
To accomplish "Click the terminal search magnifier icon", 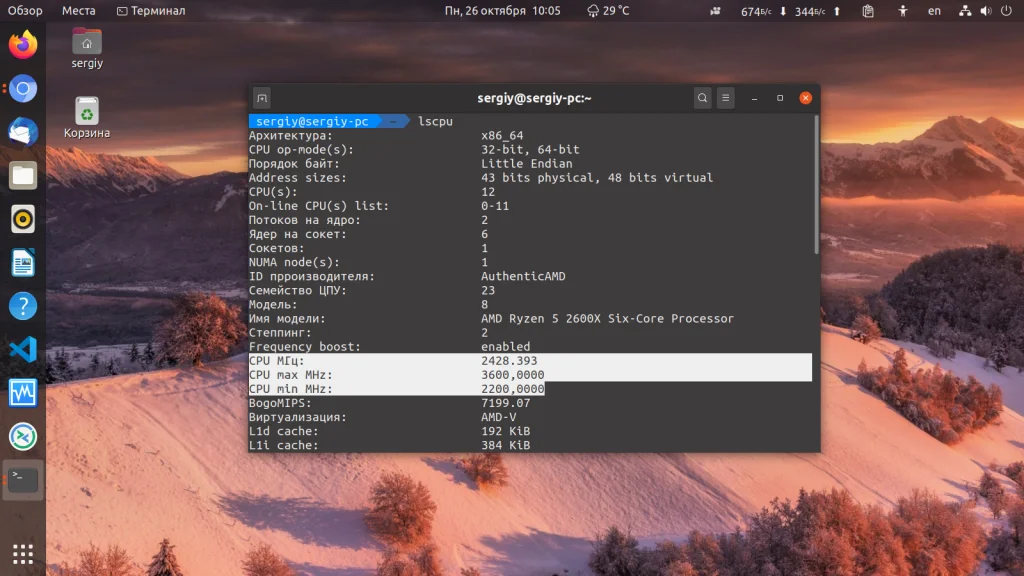I will tap(703, 98).
